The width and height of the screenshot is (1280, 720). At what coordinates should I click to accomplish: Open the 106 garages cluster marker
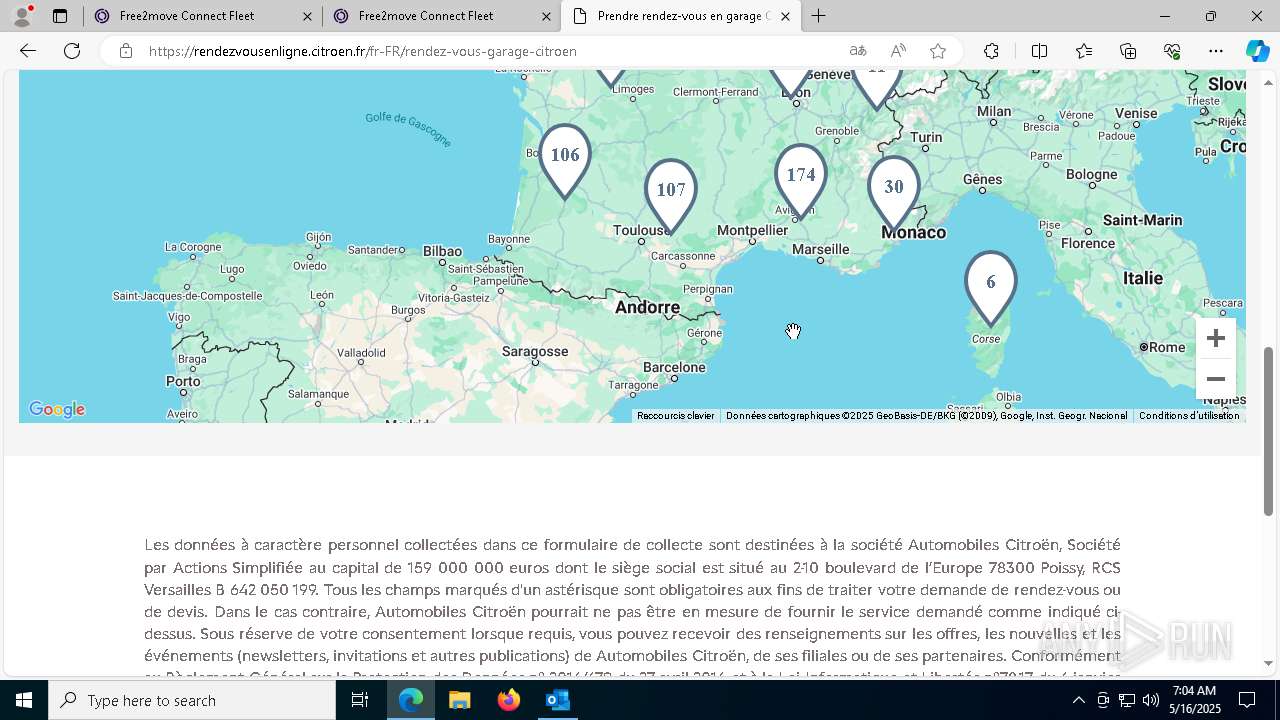(x=565, y=160)
